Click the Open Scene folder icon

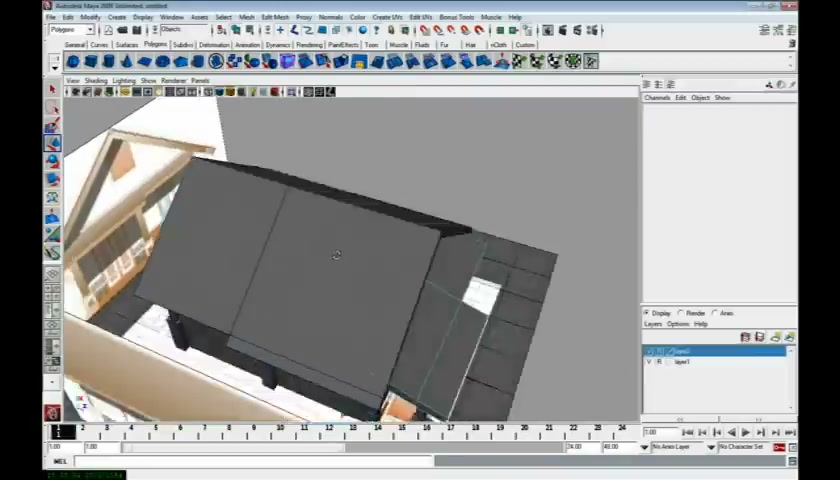pos(123,30)
